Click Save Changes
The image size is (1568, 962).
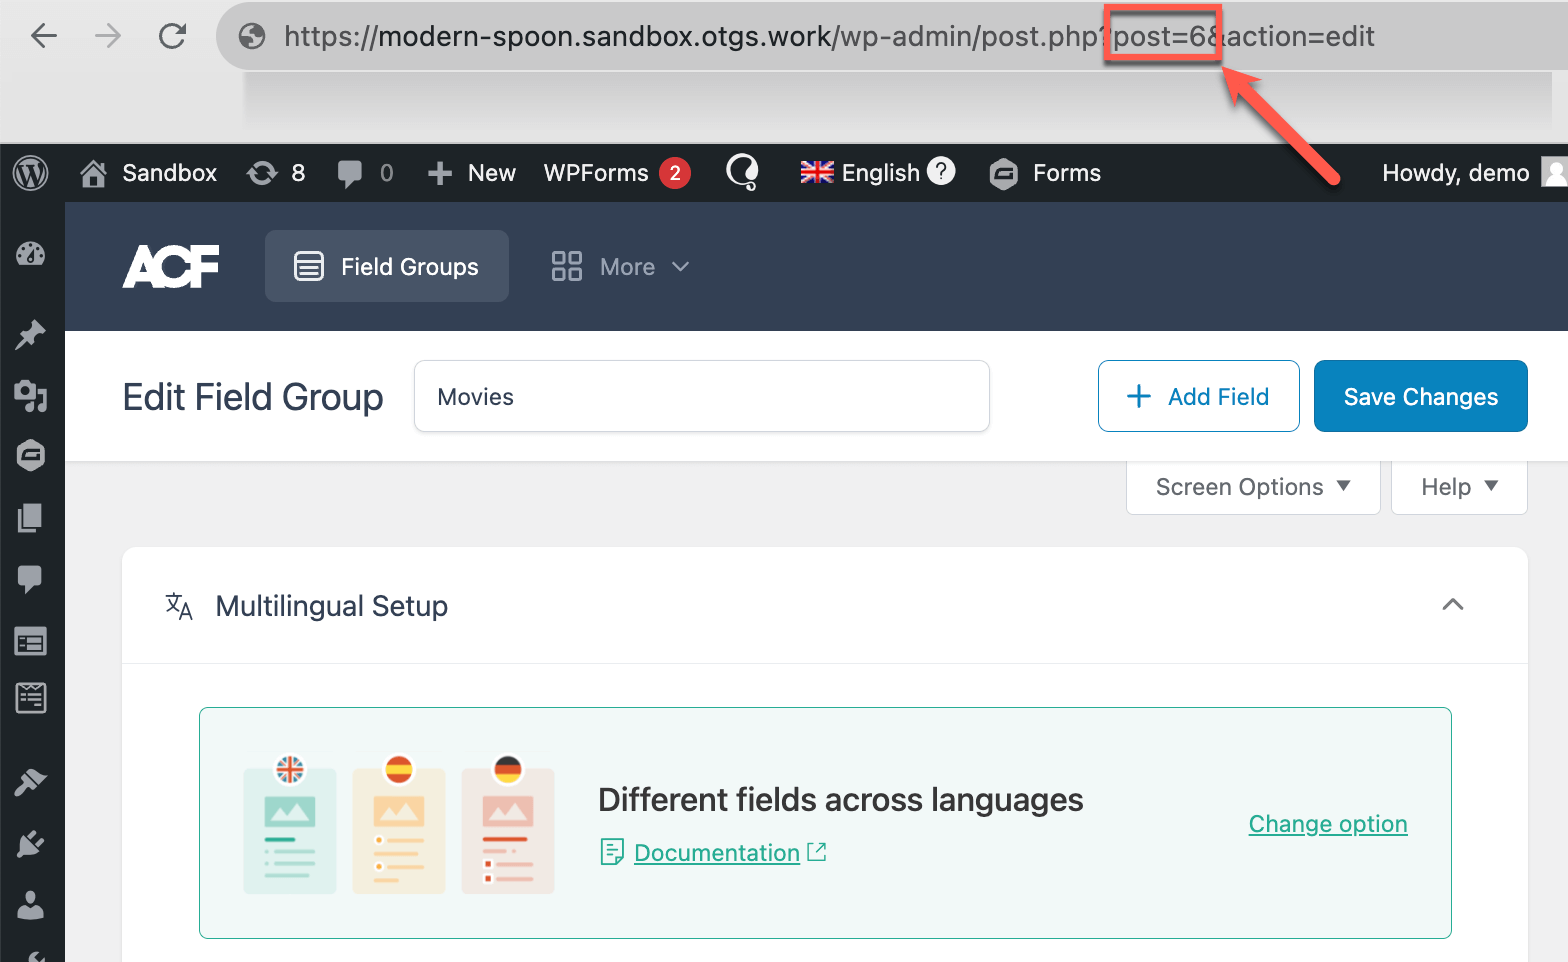tap(1421, 396)
